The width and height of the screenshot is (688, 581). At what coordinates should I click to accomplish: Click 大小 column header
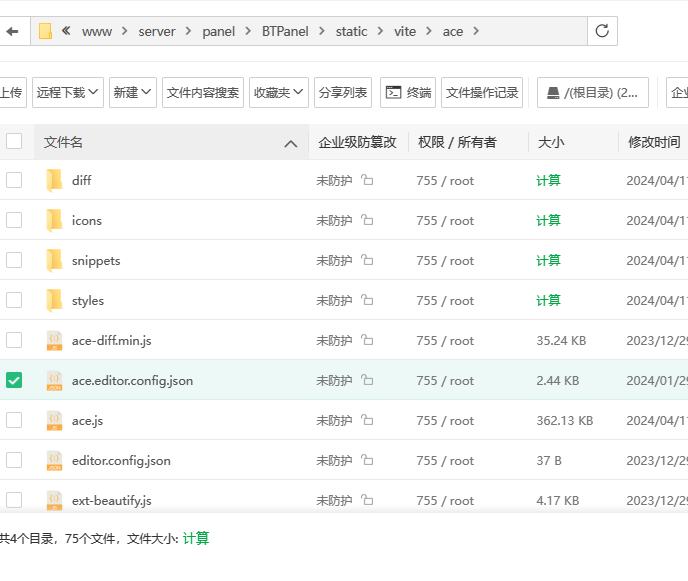tap(551, 142)
